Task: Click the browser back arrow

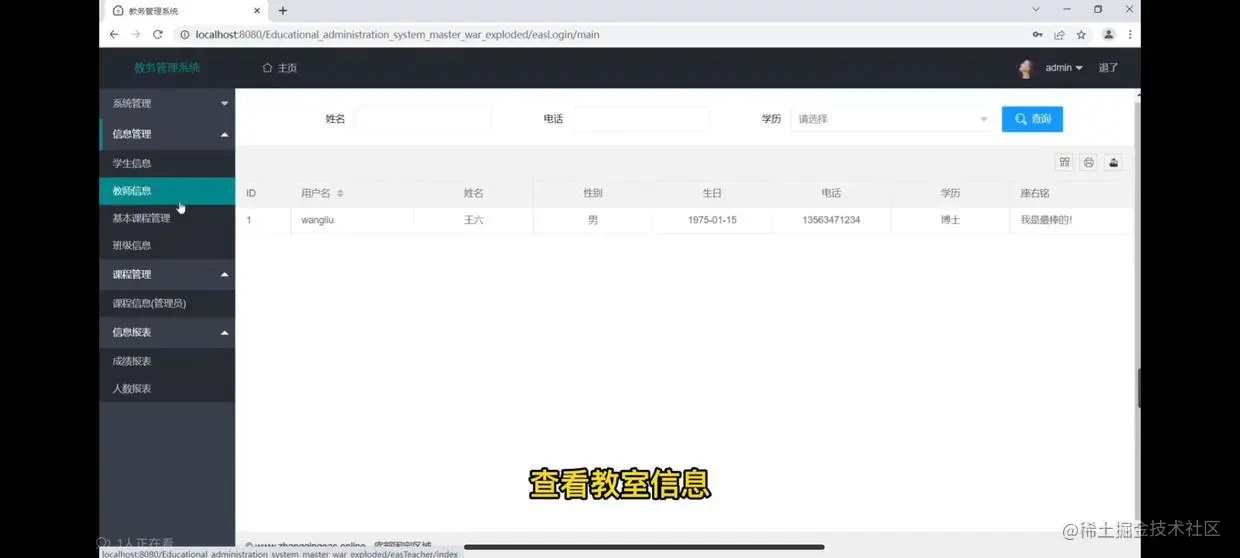Action: 114,34
